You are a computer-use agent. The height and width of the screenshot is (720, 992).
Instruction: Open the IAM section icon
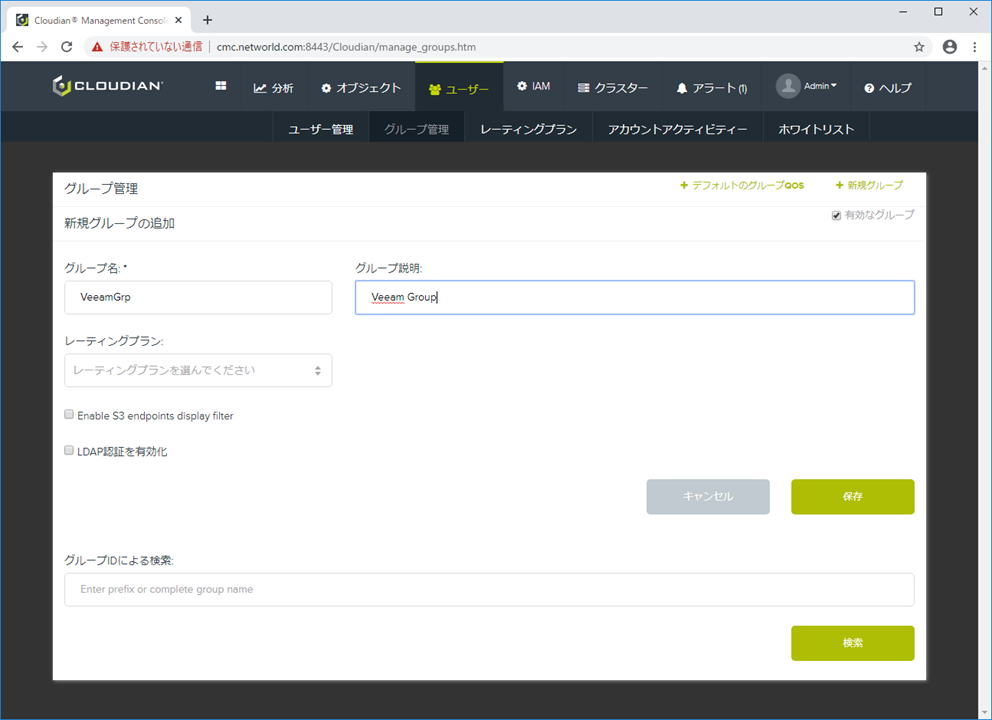519,86
